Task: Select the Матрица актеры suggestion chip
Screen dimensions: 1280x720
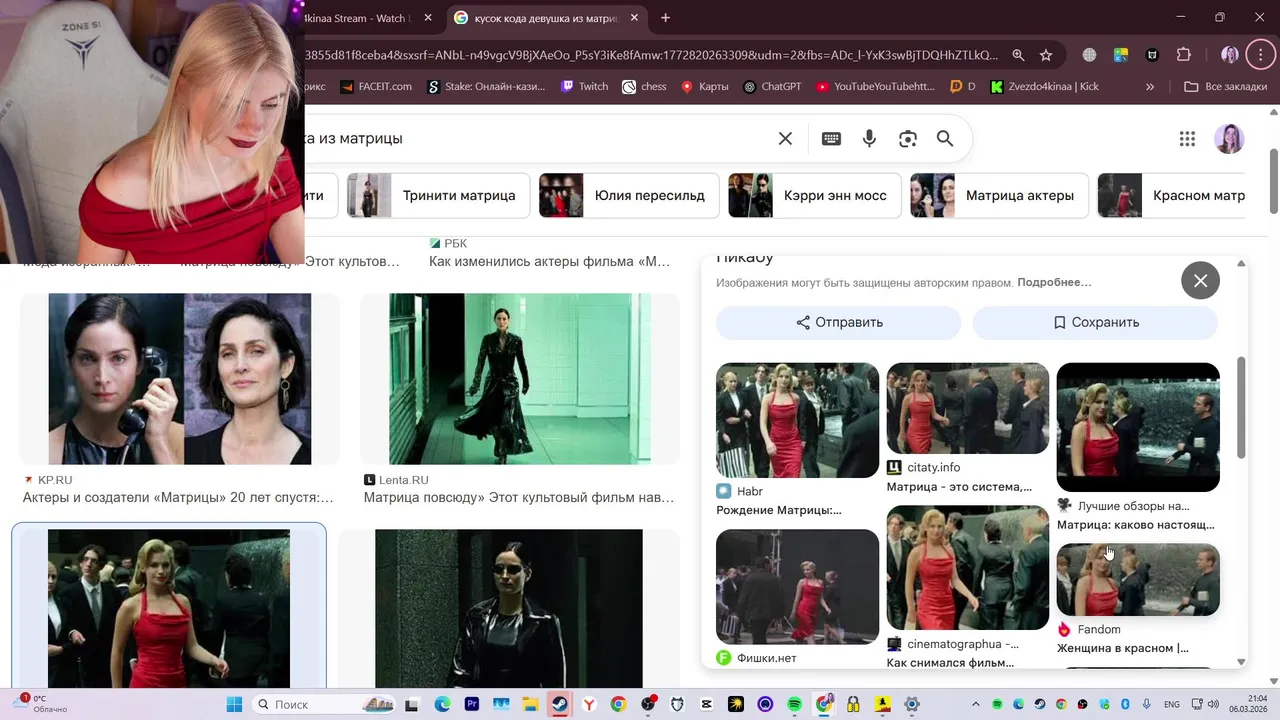Action: pos(999,195)
